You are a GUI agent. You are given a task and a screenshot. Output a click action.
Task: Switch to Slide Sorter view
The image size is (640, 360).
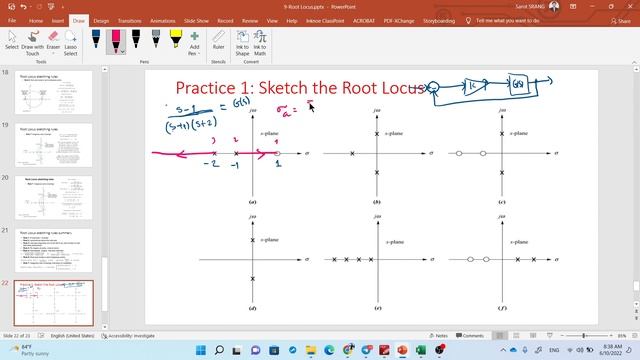[x=516, y=336]
